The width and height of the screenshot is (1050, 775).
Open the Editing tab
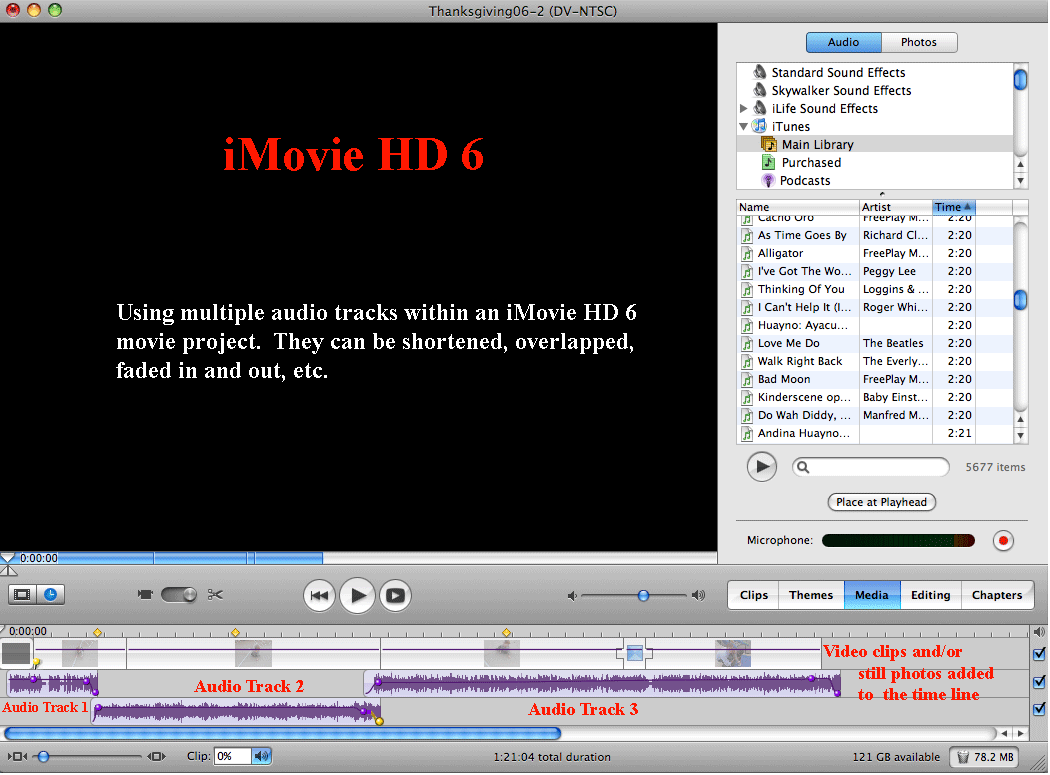pos(930,595)
